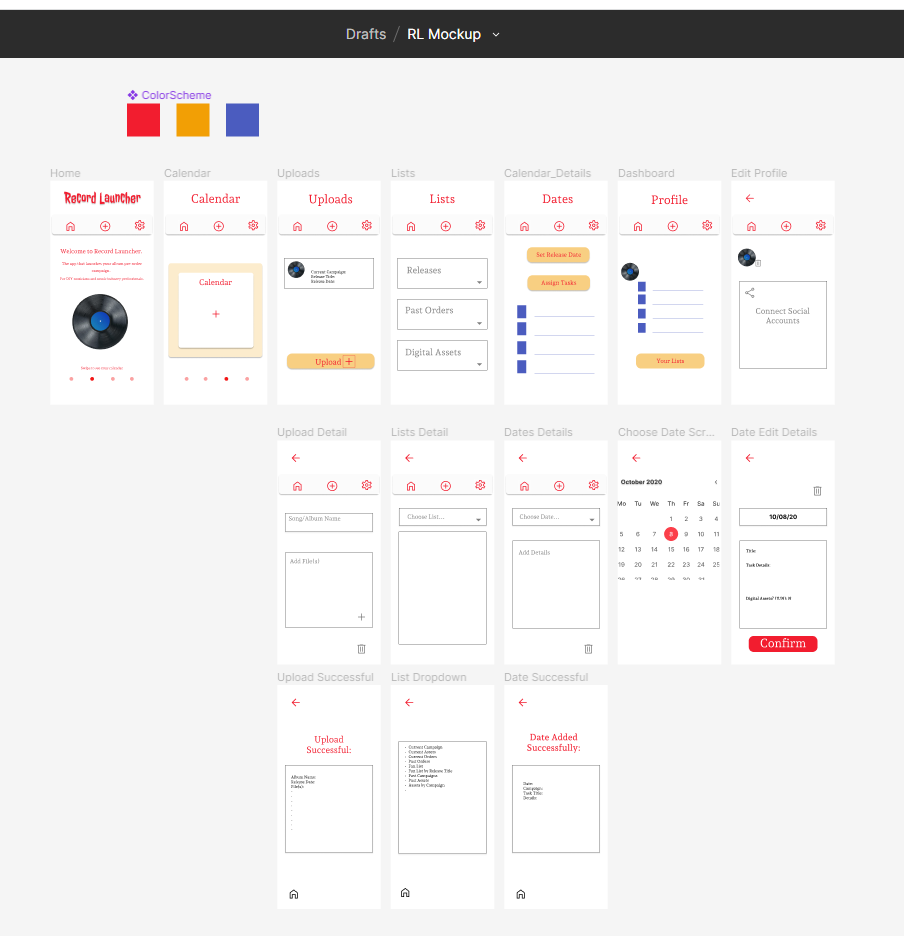Click the settings gear icon in the Uploads frame

pos(367,226)
